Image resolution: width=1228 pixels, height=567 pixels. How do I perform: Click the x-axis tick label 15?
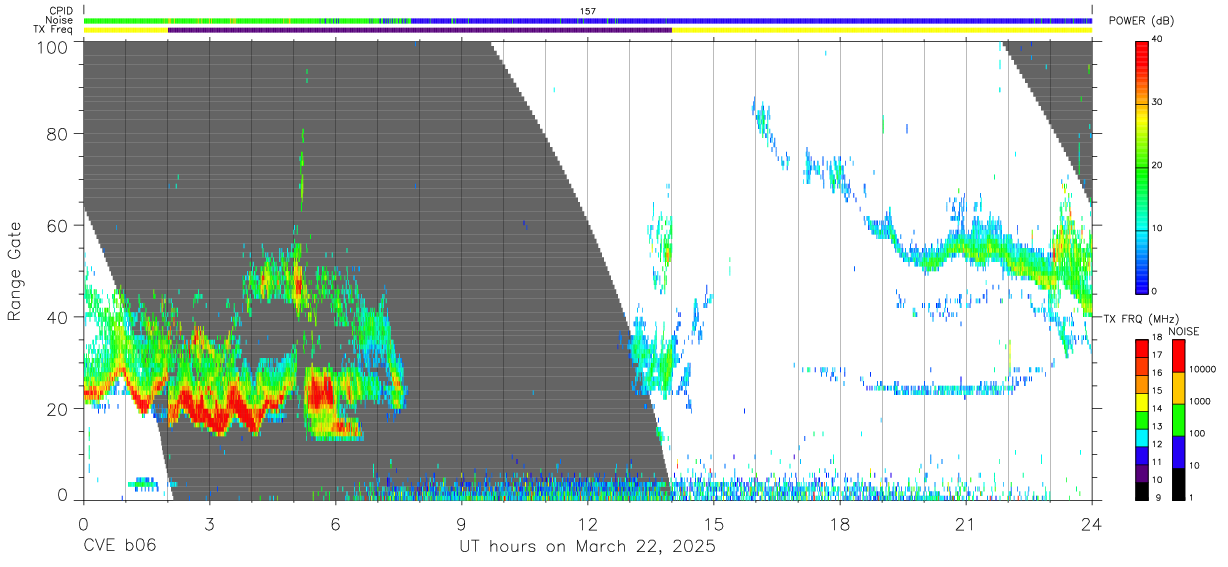coord(714,524)
